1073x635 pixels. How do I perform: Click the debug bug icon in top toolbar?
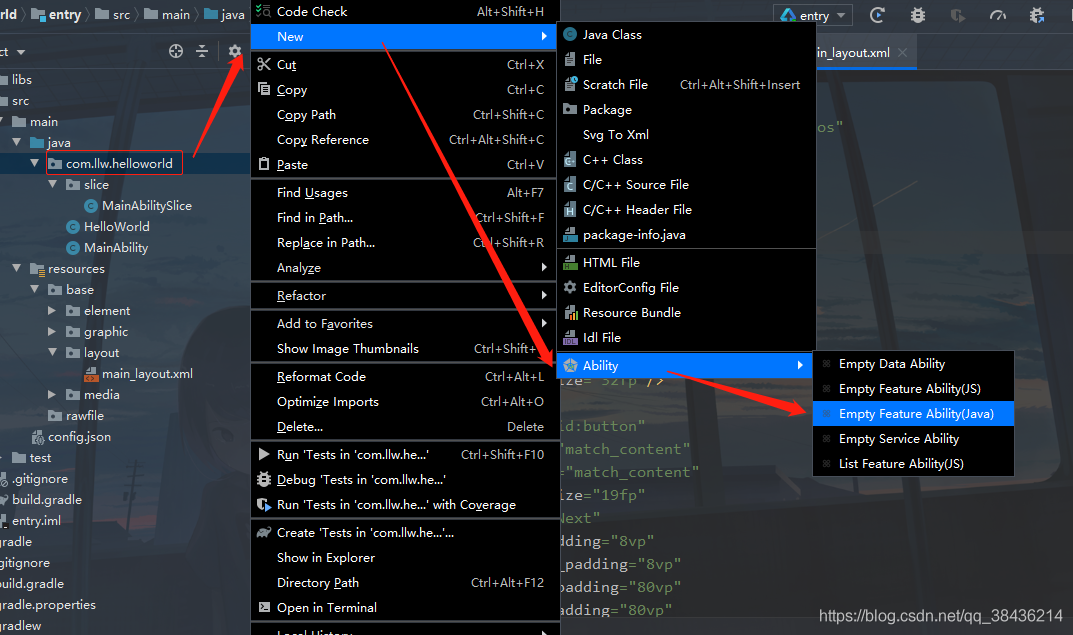click(918, 15)
